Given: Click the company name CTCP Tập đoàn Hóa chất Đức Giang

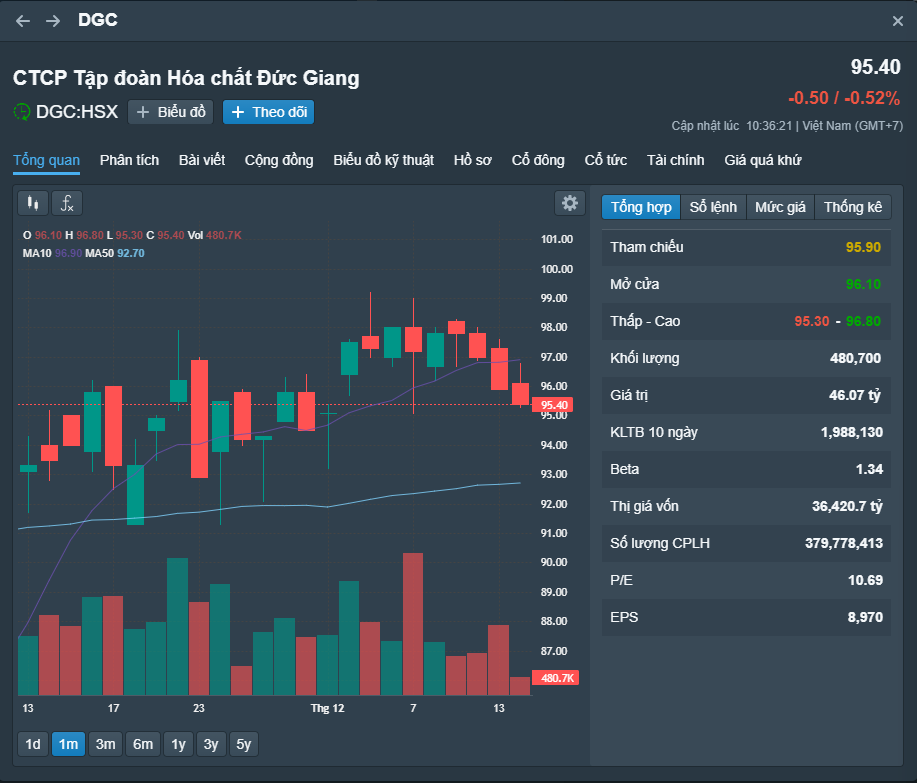Looking at the screenshot, I should coord(186,78).
